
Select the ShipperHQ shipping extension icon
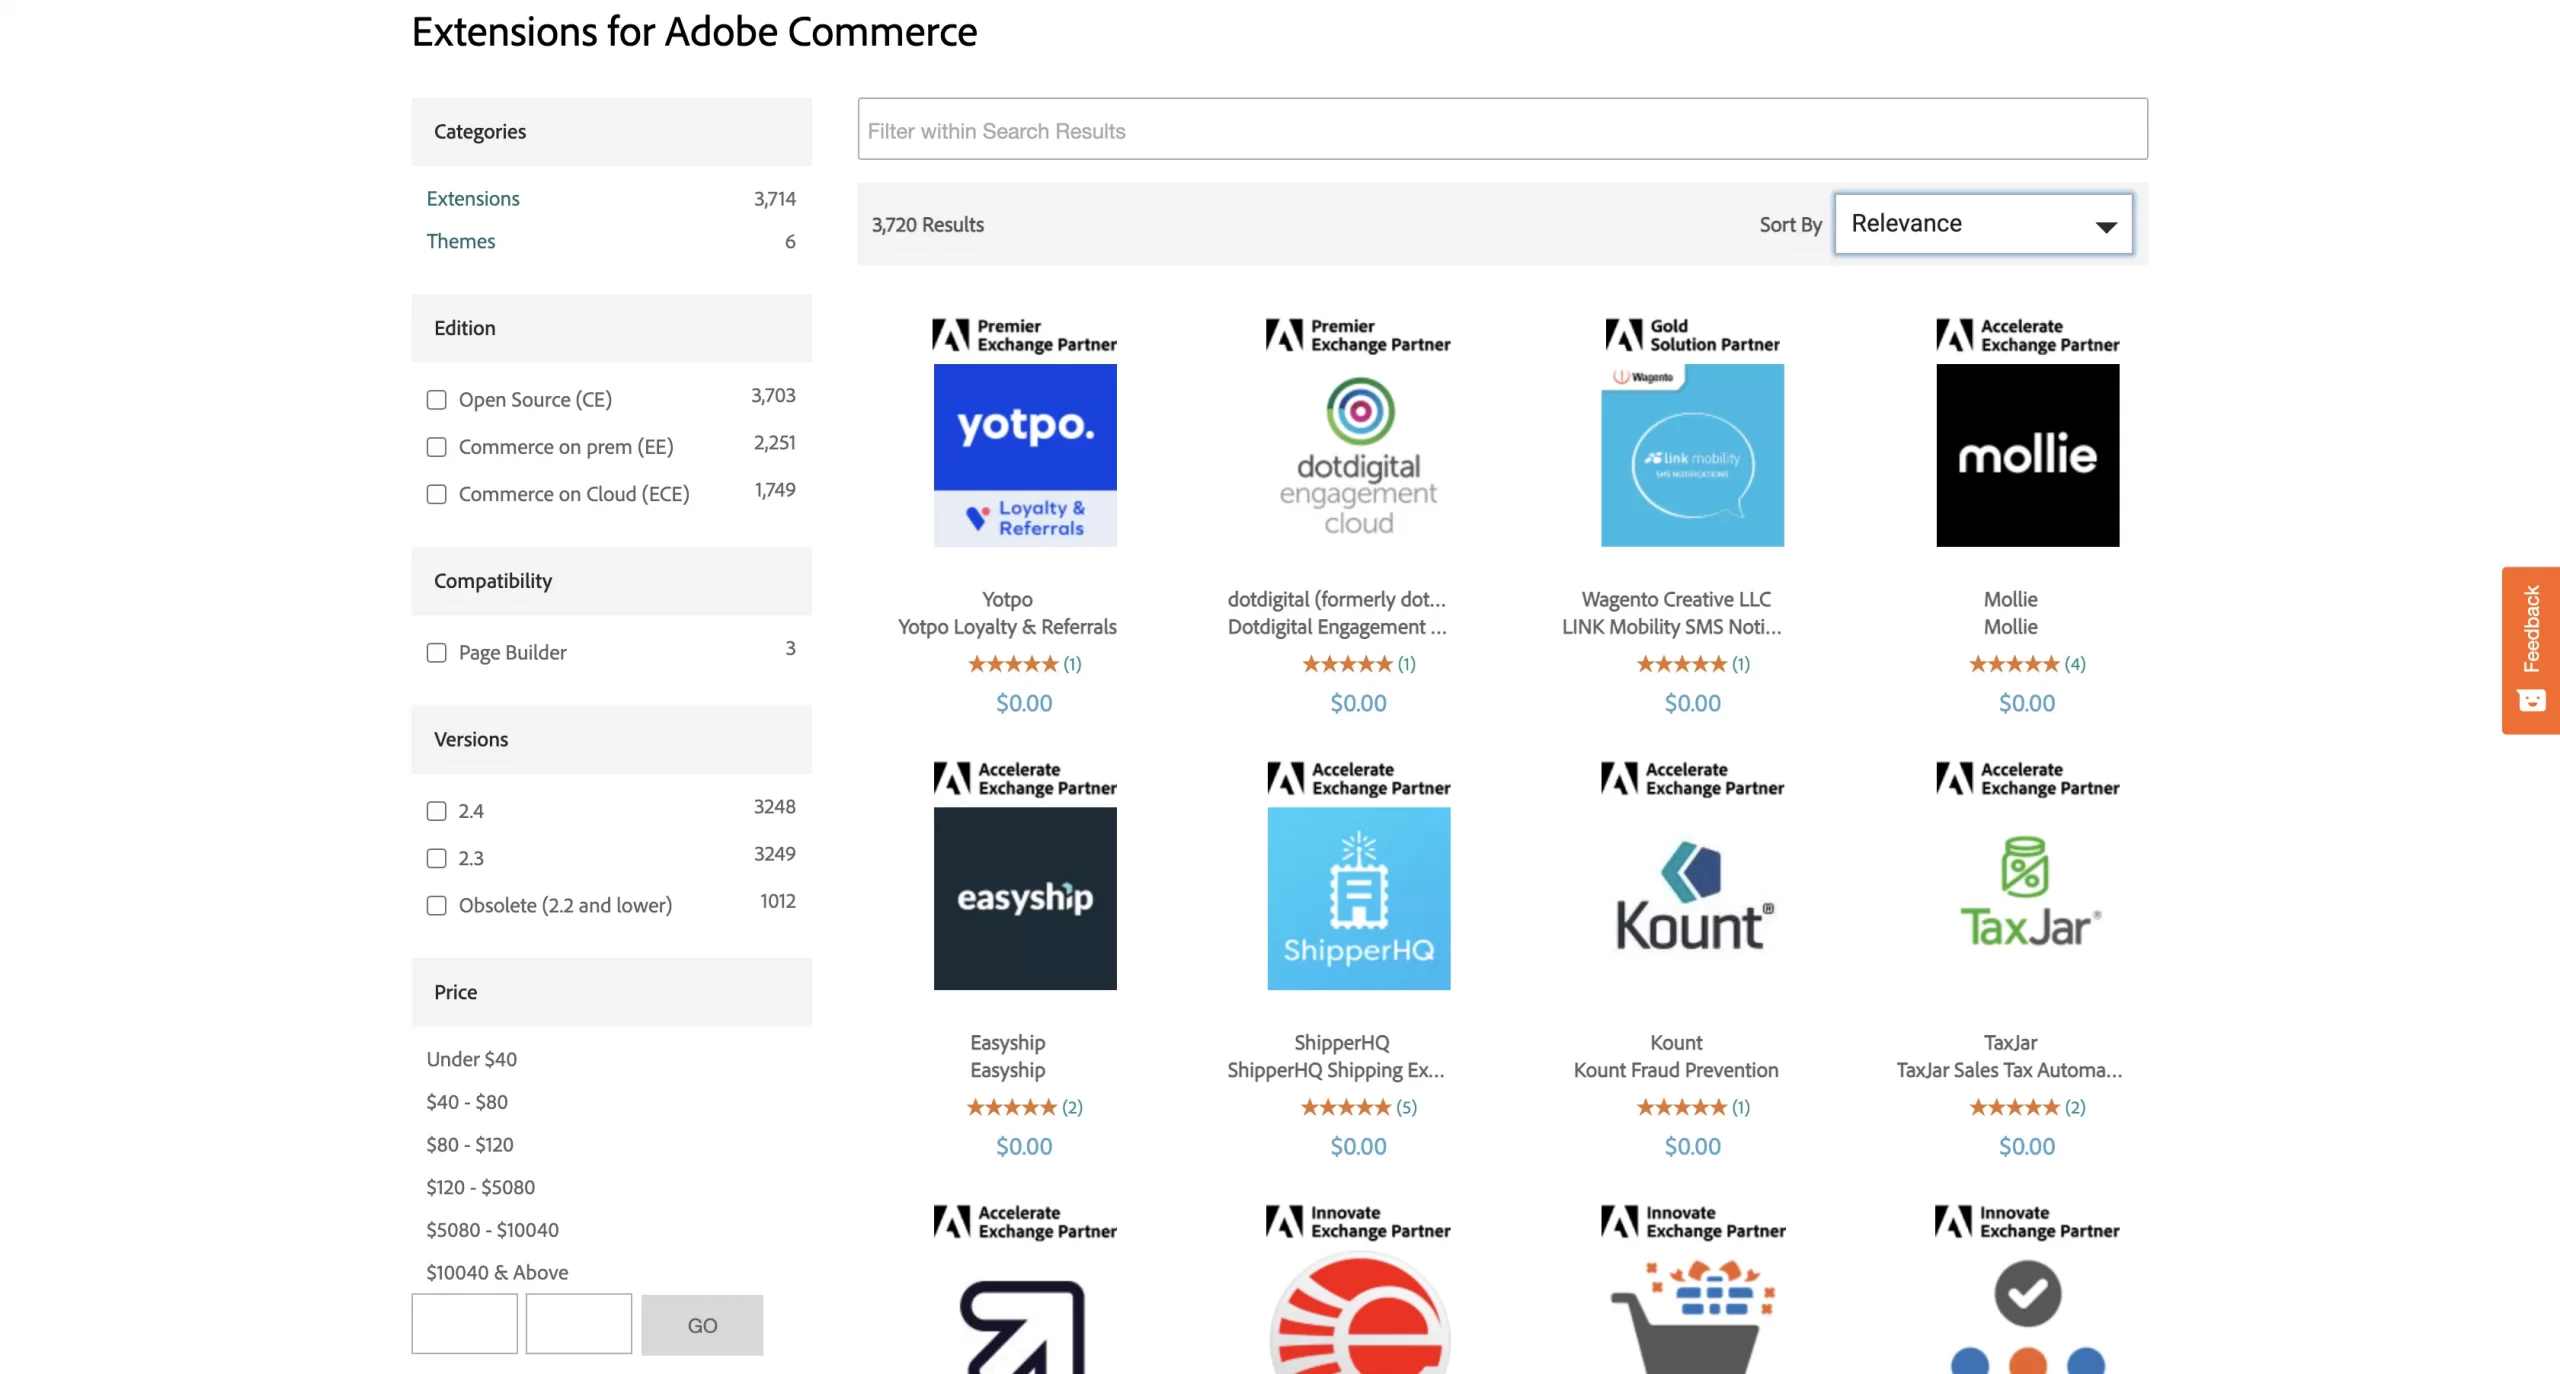1357,898
